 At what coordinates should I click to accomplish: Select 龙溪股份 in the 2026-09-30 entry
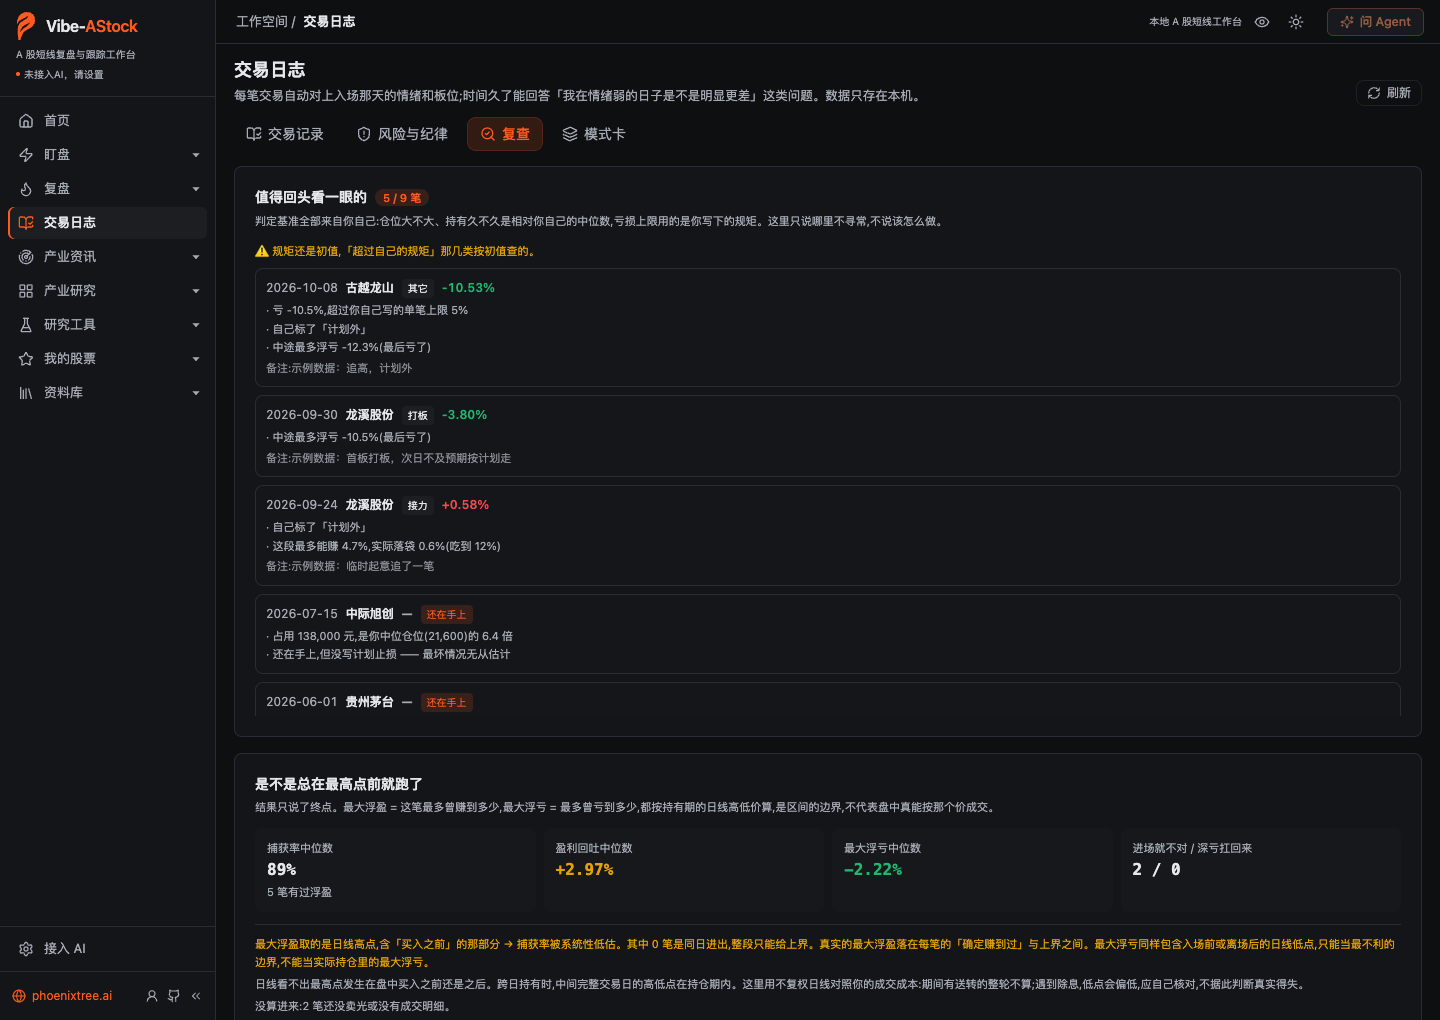point(370,415)
